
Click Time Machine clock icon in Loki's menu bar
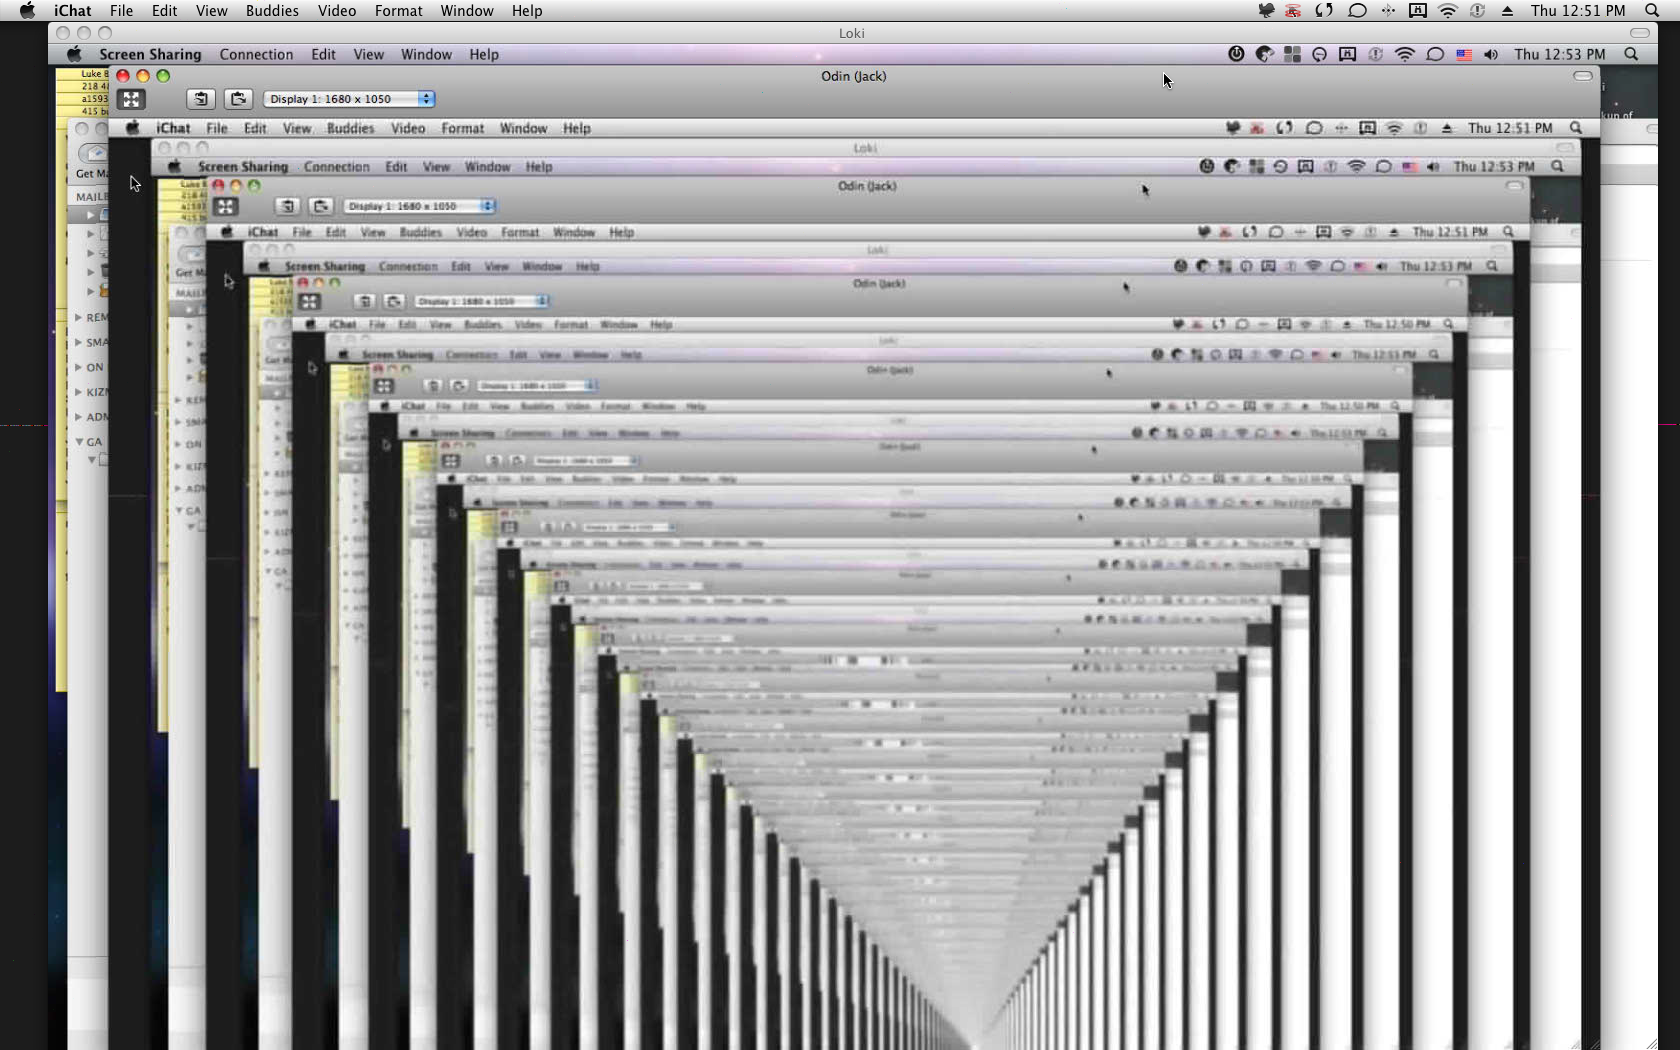1319,54
